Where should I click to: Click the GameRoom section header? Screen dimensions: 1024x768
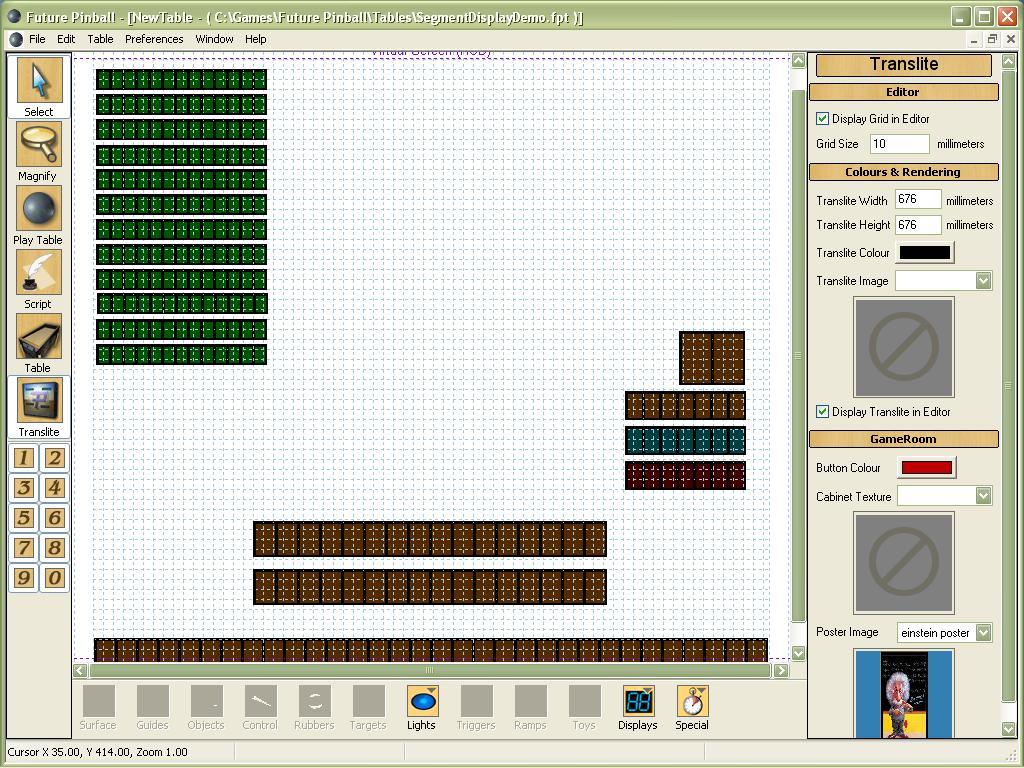[903, 439]
